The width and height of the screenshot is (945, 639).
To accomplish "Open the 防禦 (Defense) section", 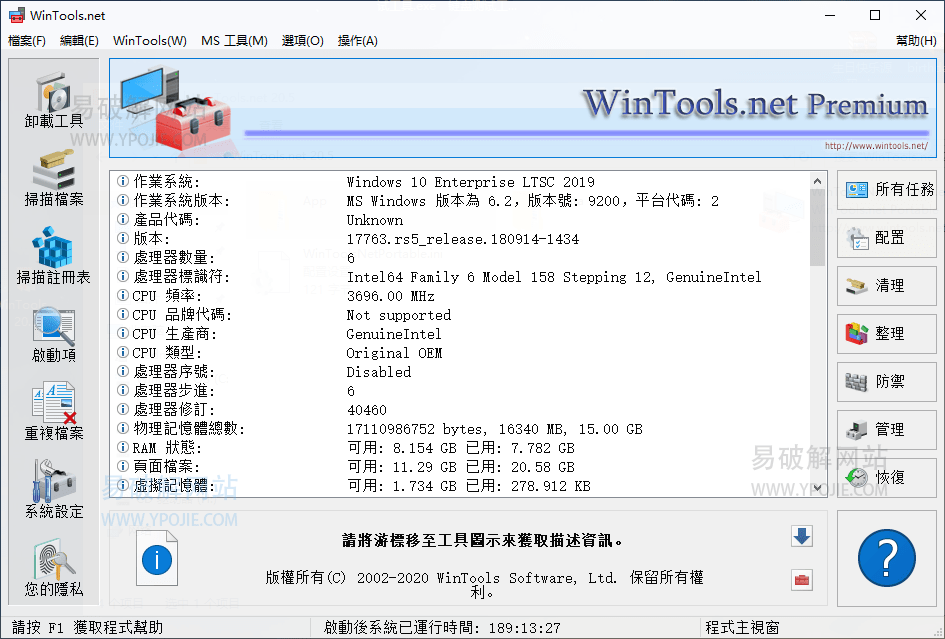I will tap(886, 382).
